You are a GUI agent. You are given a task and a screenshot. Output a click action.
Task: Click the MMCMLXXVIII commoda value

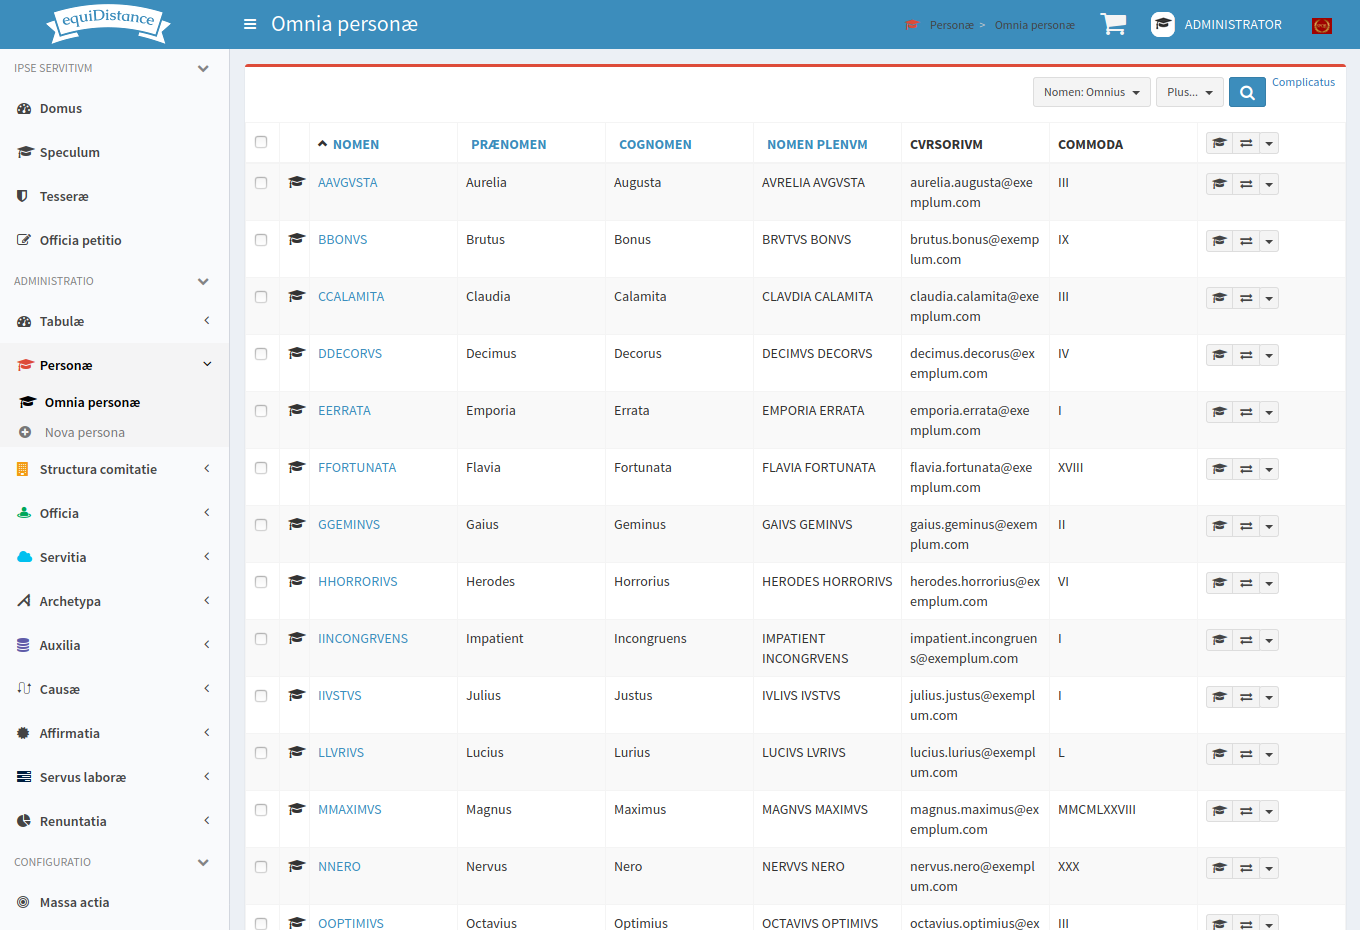pyautogui.click(x=1097, y=809)
